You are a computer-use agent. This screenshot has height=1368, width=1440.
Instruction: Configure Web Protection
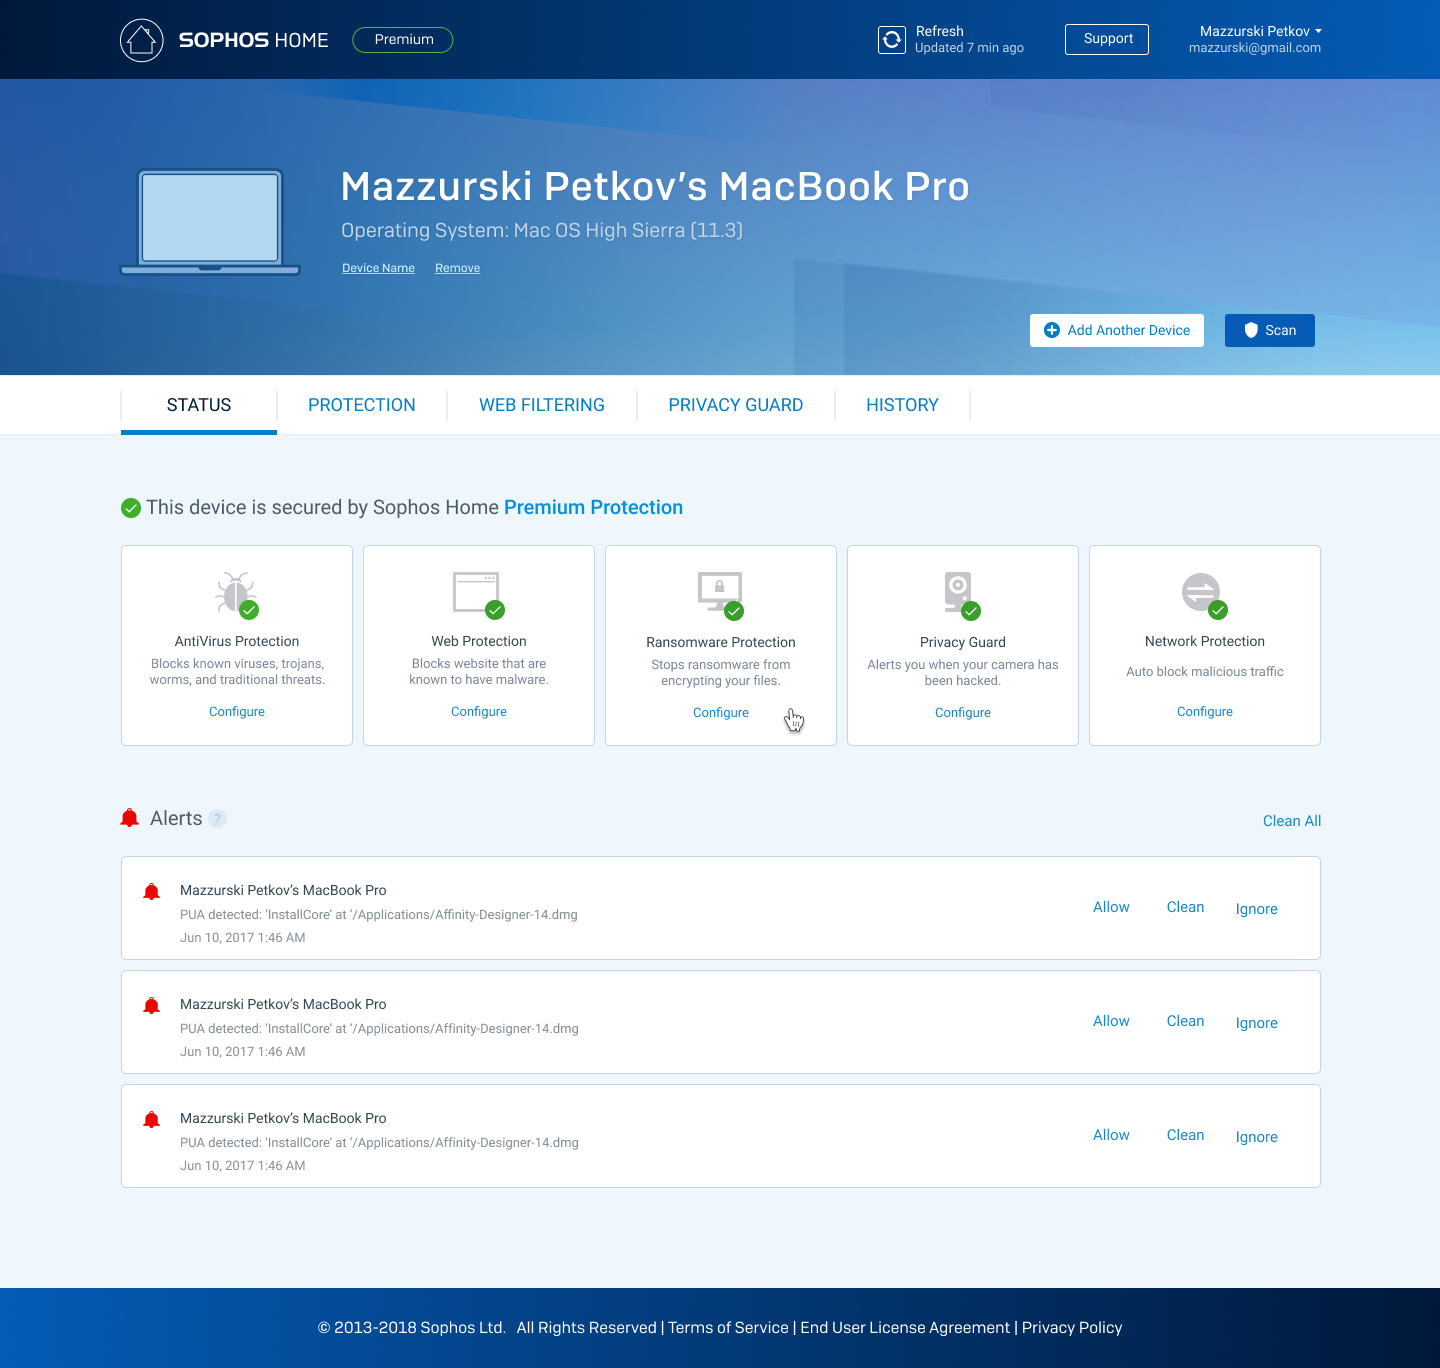coord(479,712)
